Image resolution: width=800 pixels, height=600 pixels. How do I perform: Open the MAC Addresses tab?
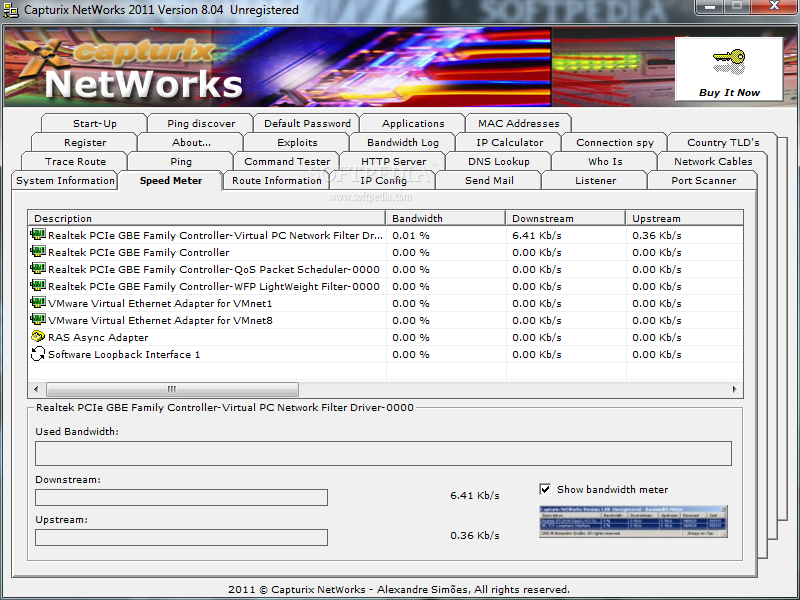tap(518, 123)
